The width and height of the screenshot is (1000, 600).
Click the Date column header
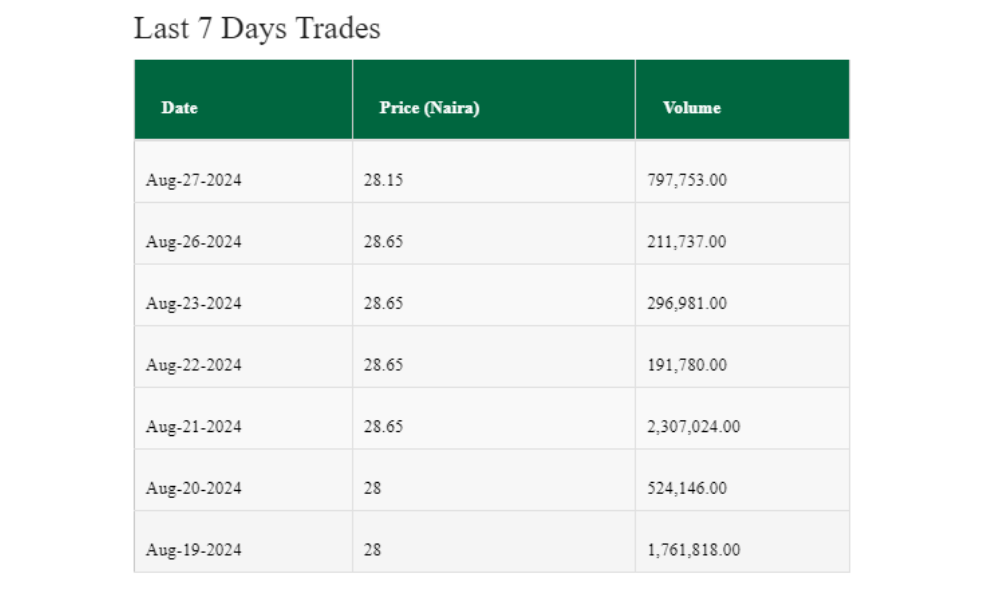tap(180, 108)
